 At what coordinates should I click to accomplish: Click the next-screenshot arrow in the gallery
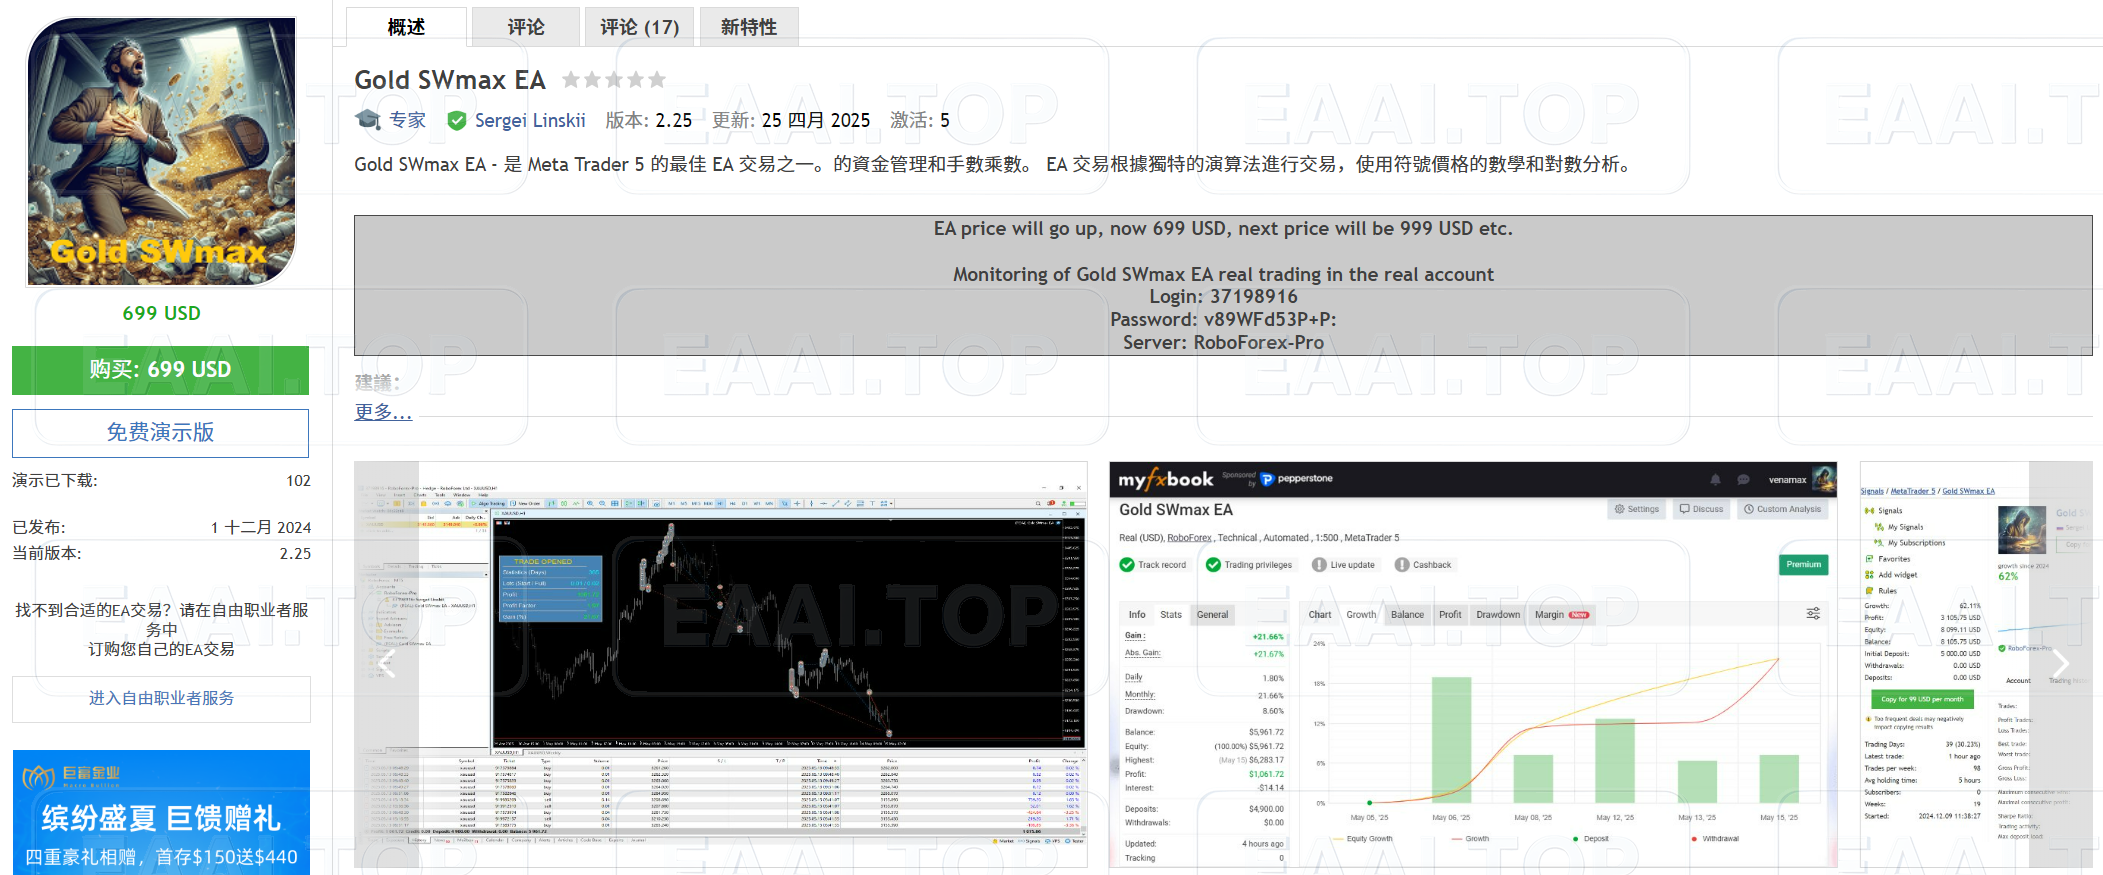point(2060,664)
